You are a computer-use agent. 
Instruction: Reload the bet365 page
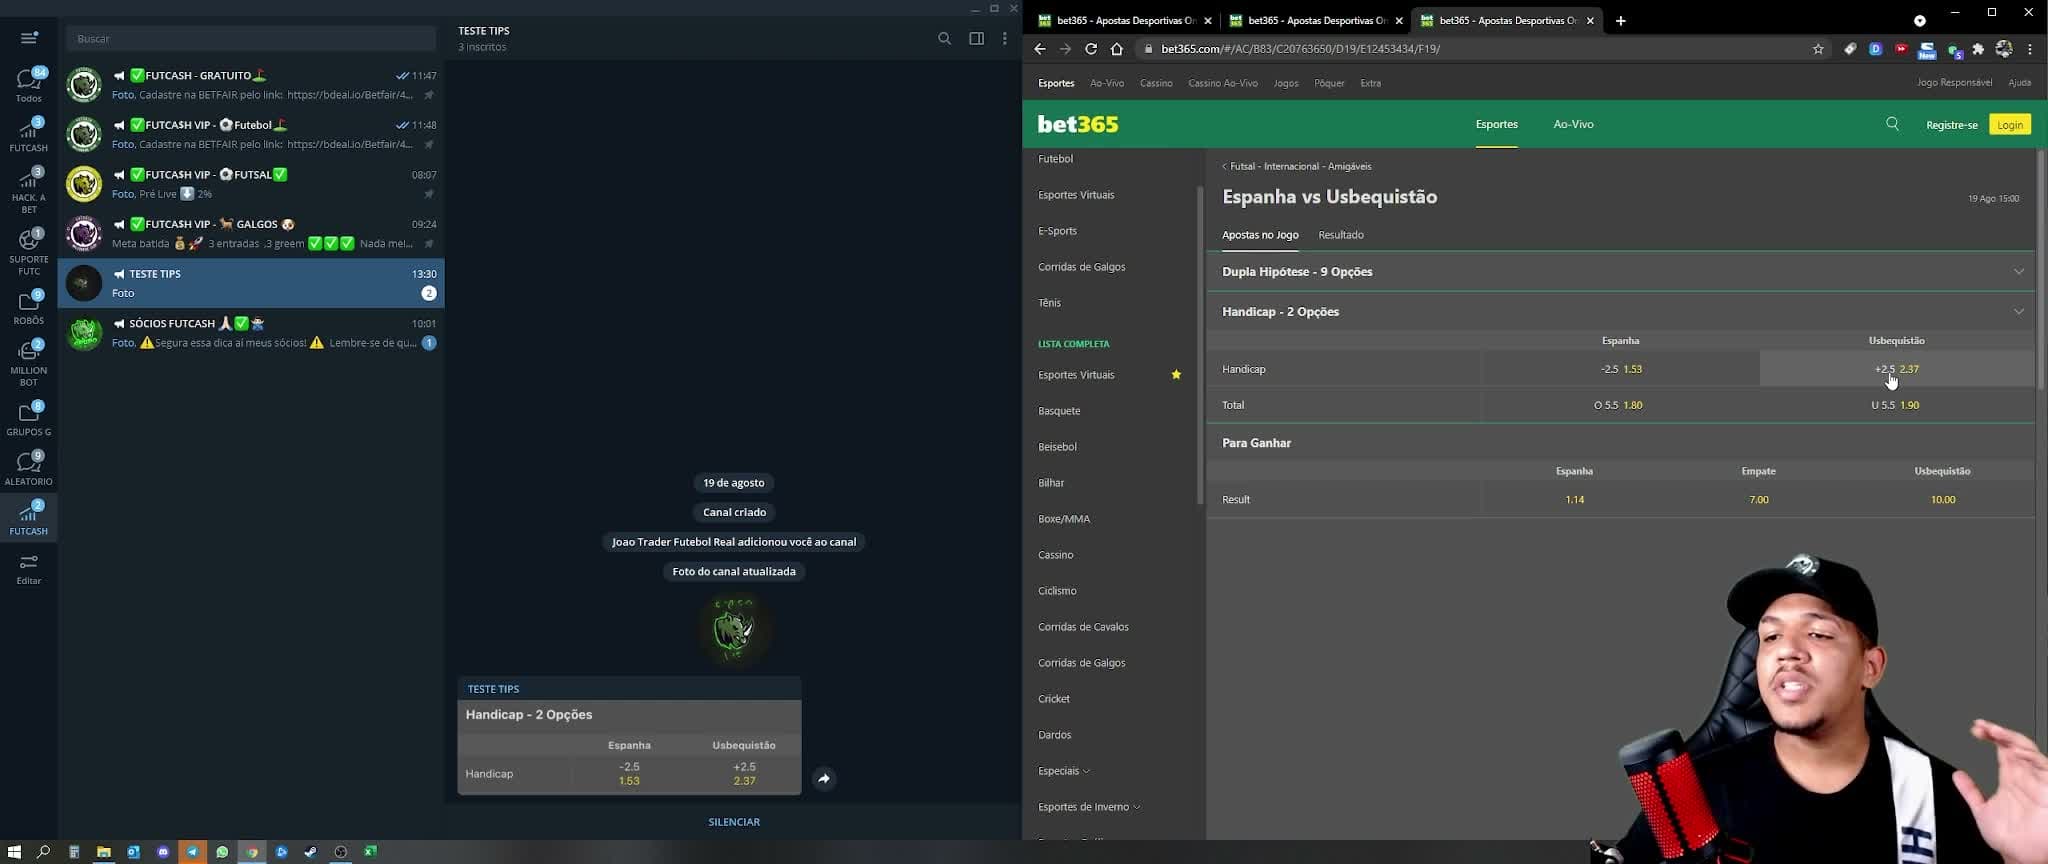1091,48
